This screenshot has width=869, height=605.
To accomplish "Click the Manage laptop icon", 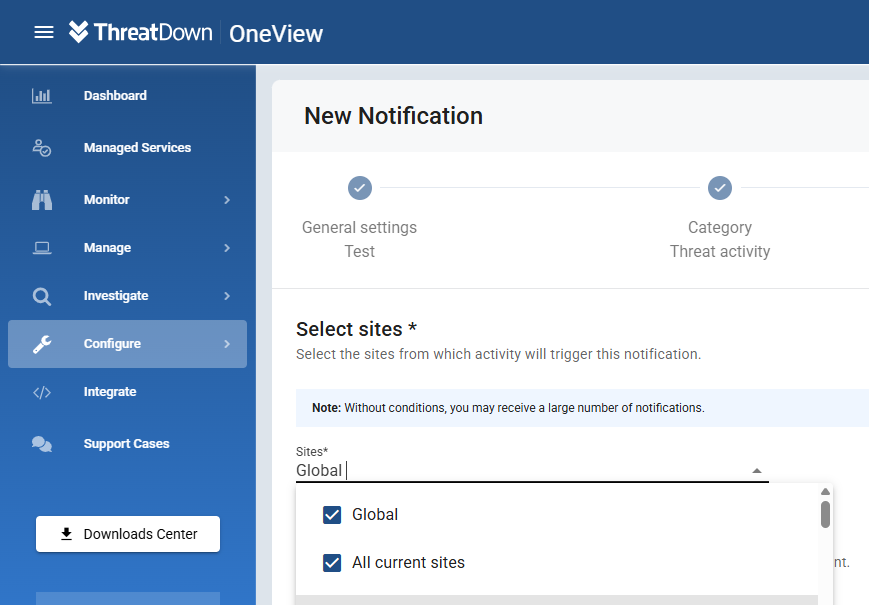I will point(42,248).
